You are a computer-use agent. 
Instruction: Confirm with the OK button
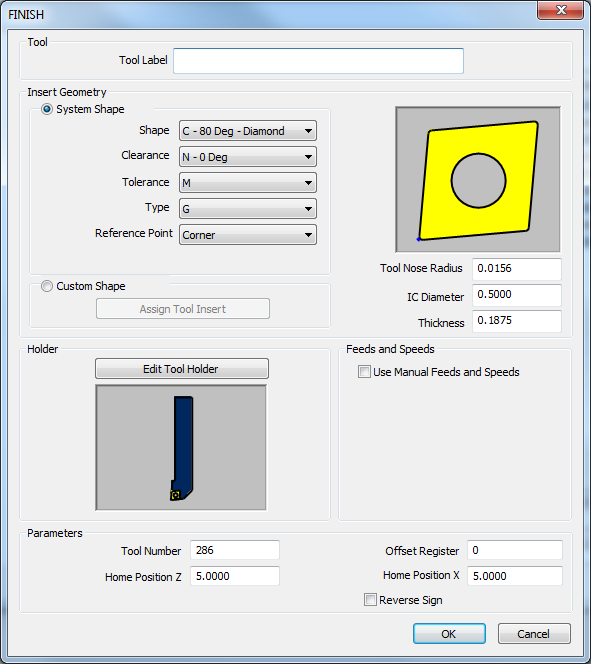[x=449, y=634]
